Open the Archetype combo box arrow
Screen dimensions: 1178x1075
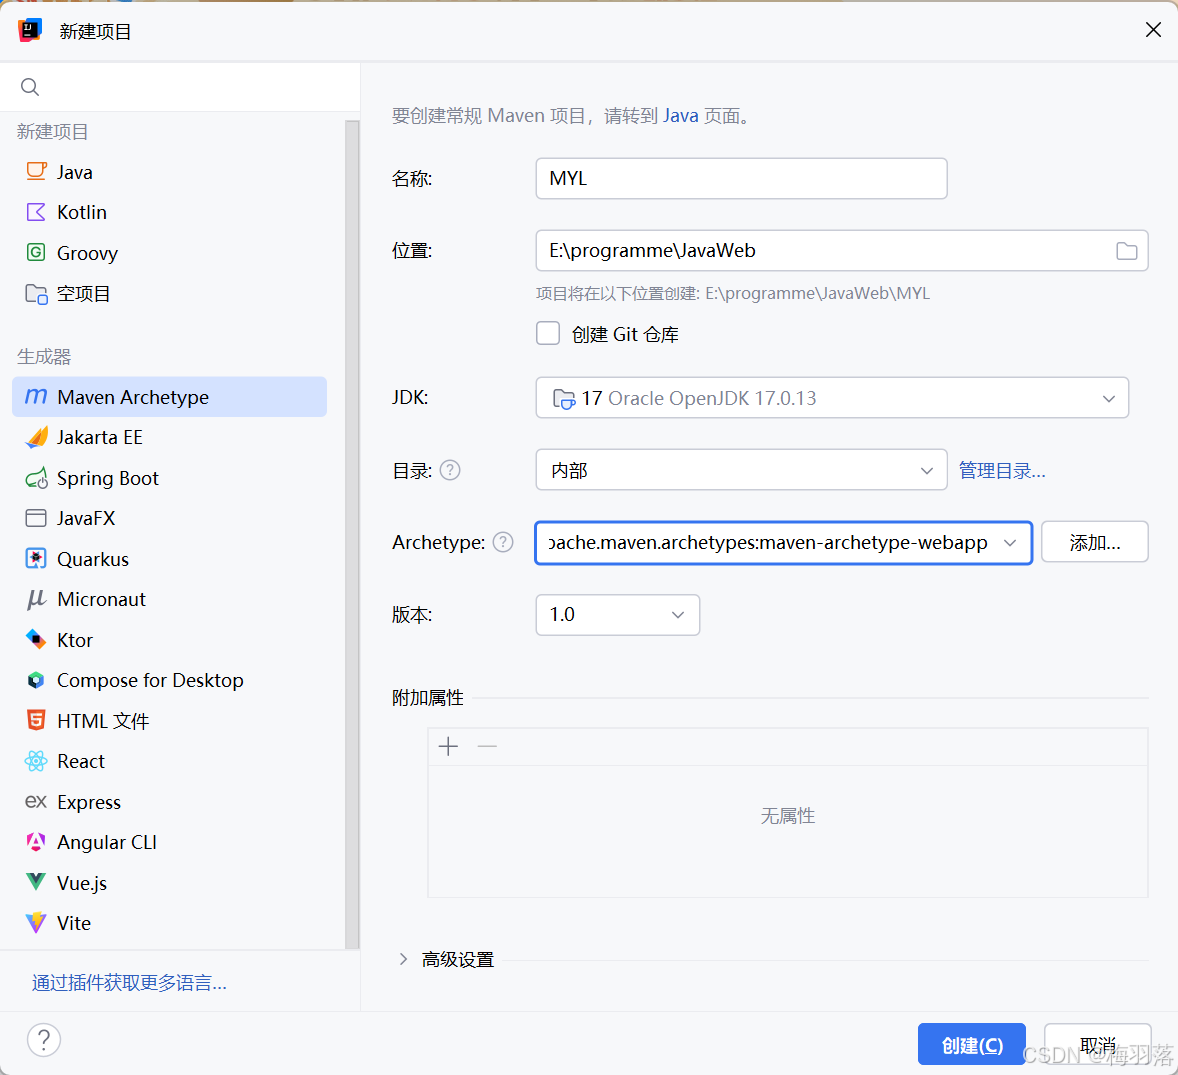[x=1010, y=542]
